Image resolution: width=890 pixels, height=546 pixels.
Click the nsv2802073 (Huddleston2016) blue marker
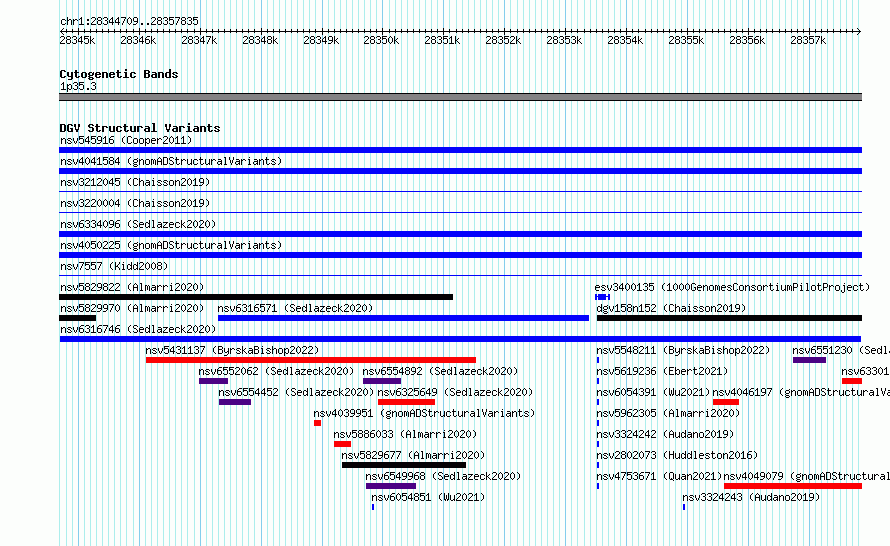598,465
